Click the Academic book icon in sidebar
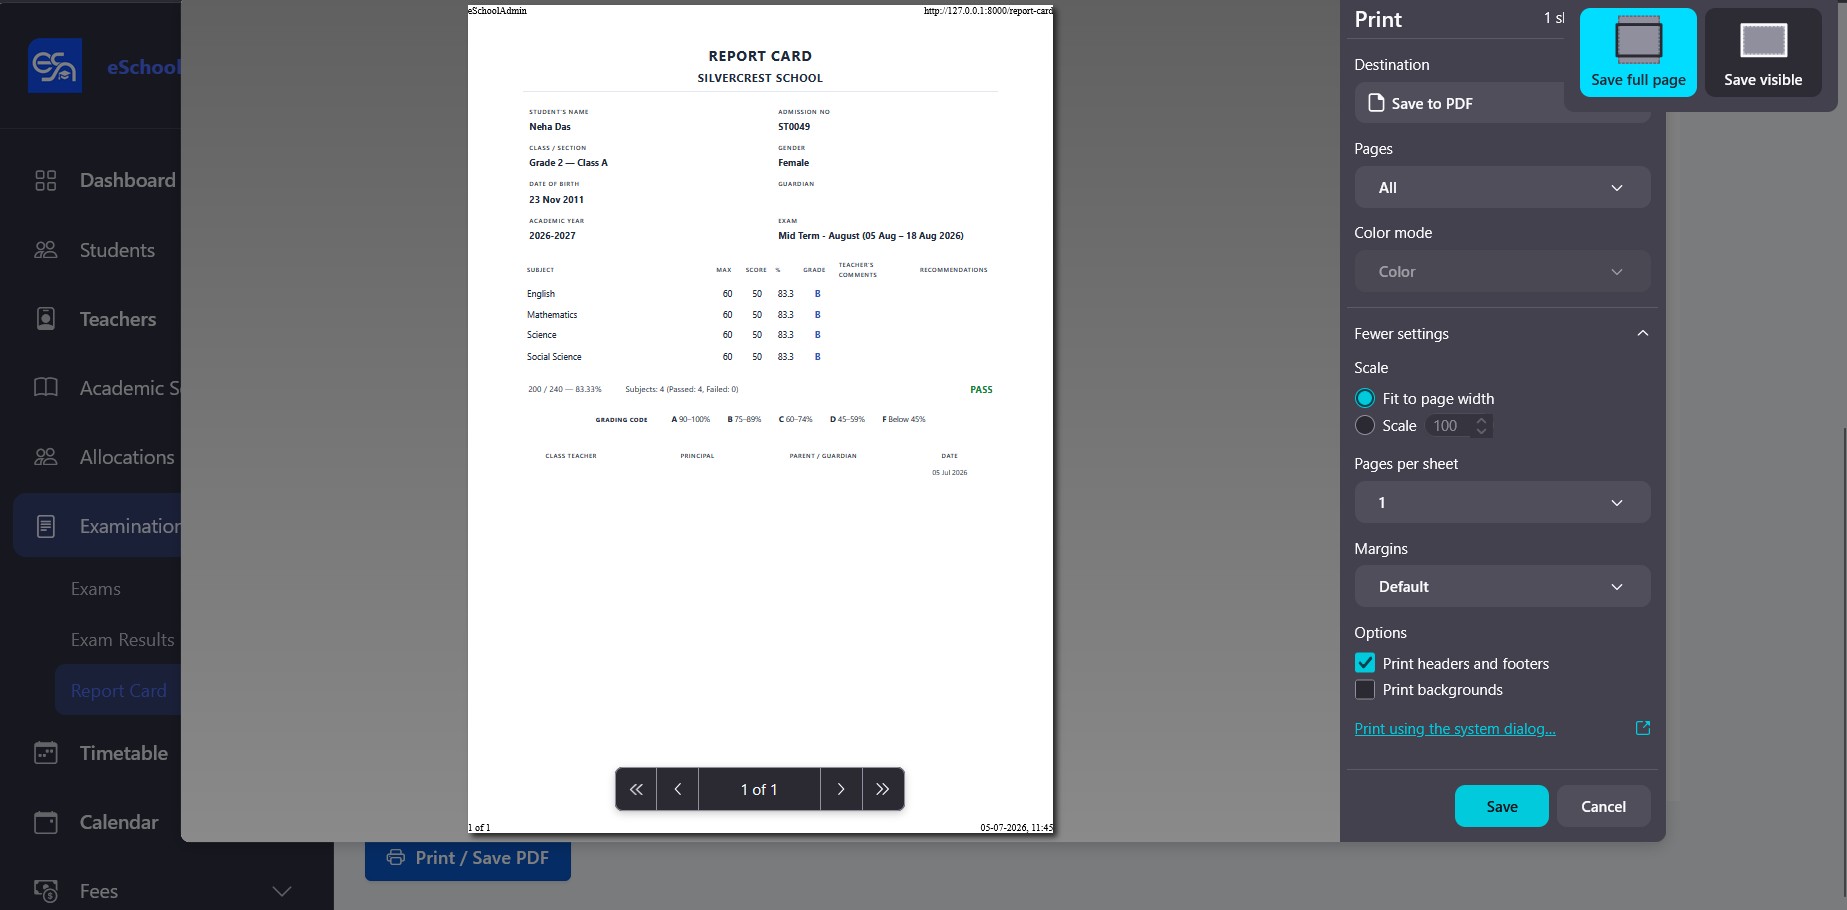Viewport: 1847px width, 910px height. click(x=46, y=387)
